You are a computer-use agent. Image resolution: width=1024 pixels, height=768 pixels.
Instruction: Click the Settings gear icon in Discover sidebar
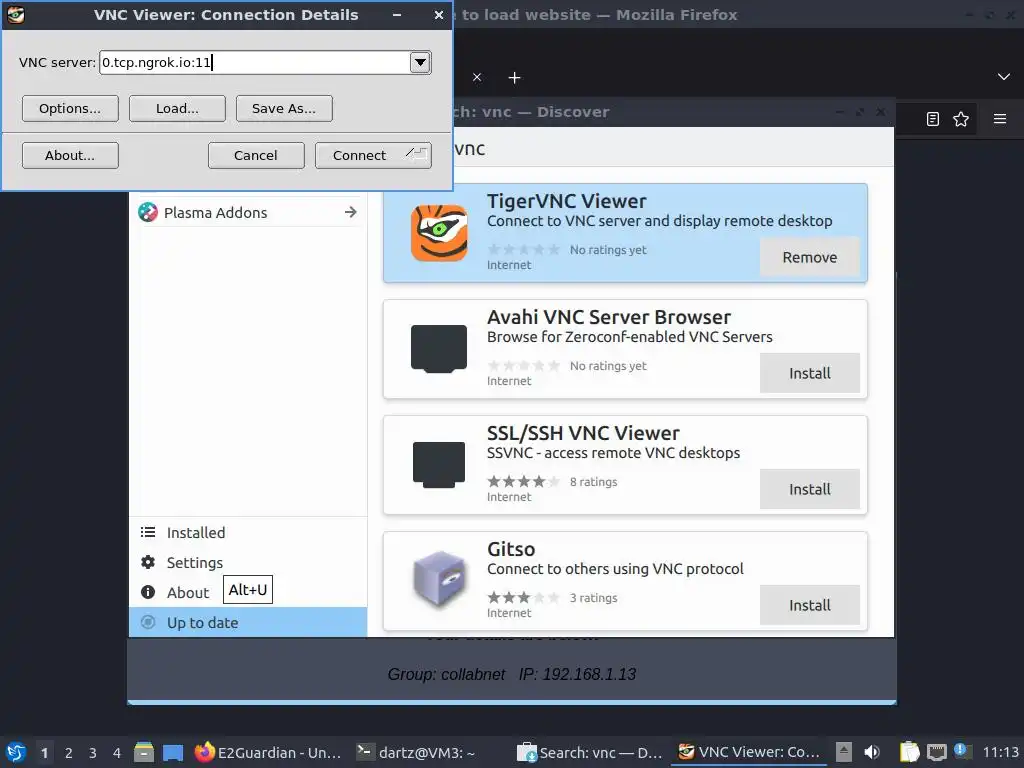point(148,562)
